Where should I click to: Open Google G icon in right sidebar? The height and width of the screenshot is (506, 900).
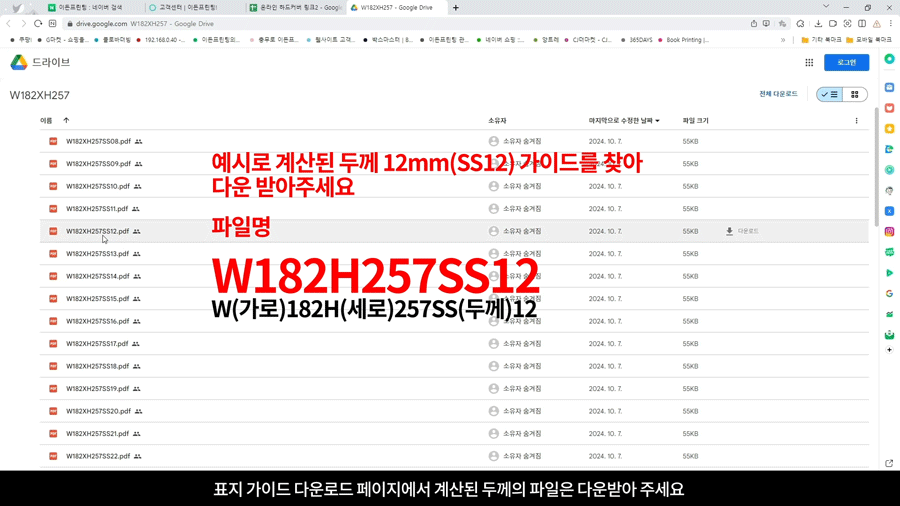tap(889, 293)
